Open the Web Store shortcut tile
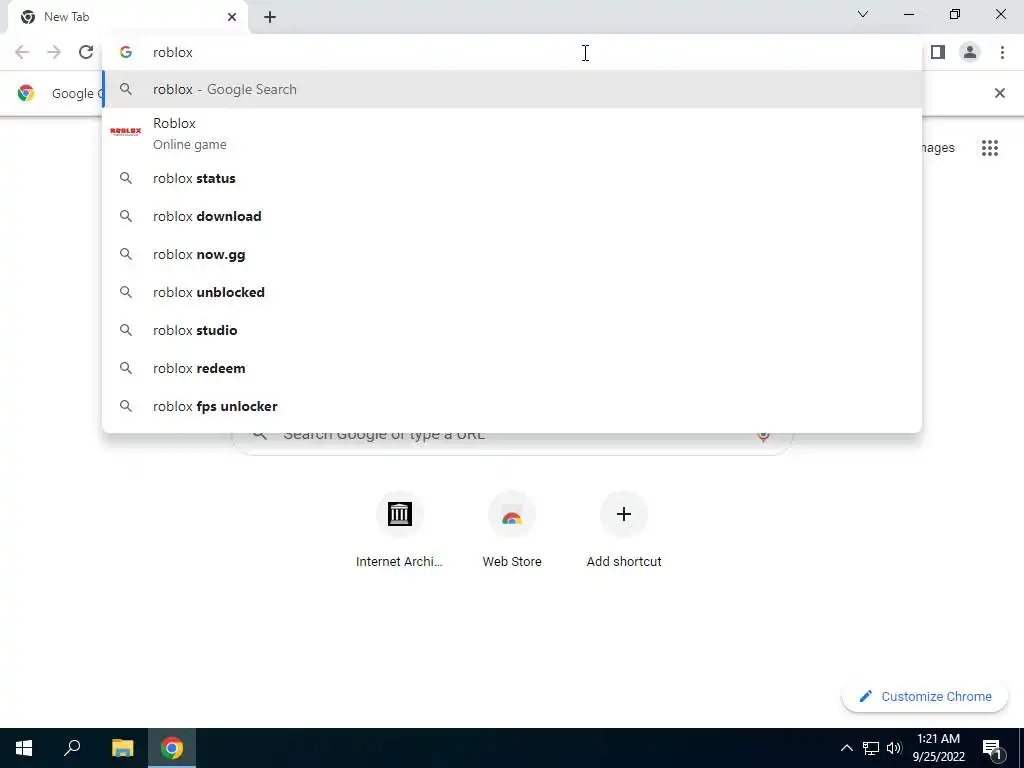Viewport: 1024px width, 768px height. [511, 530]
